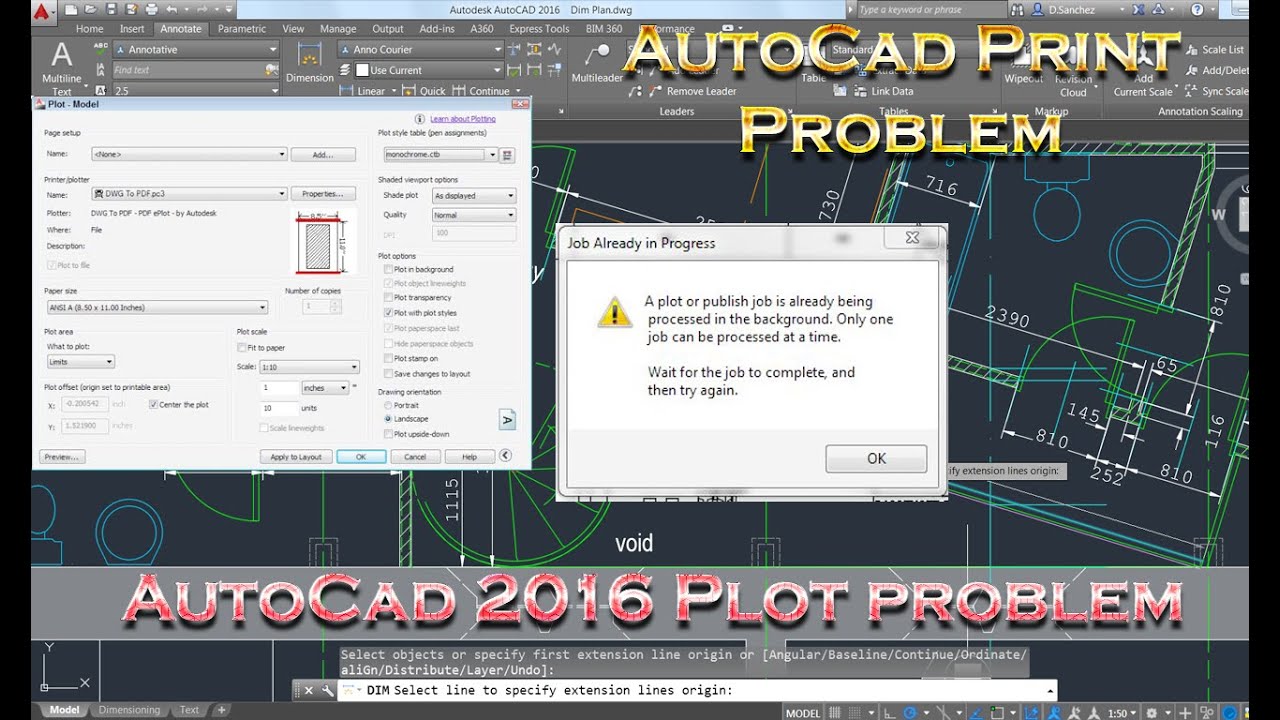Screen dimensions: 1280x720
Task: Click the Check Spelling ABC icon
Action: [x=100, y=49]
